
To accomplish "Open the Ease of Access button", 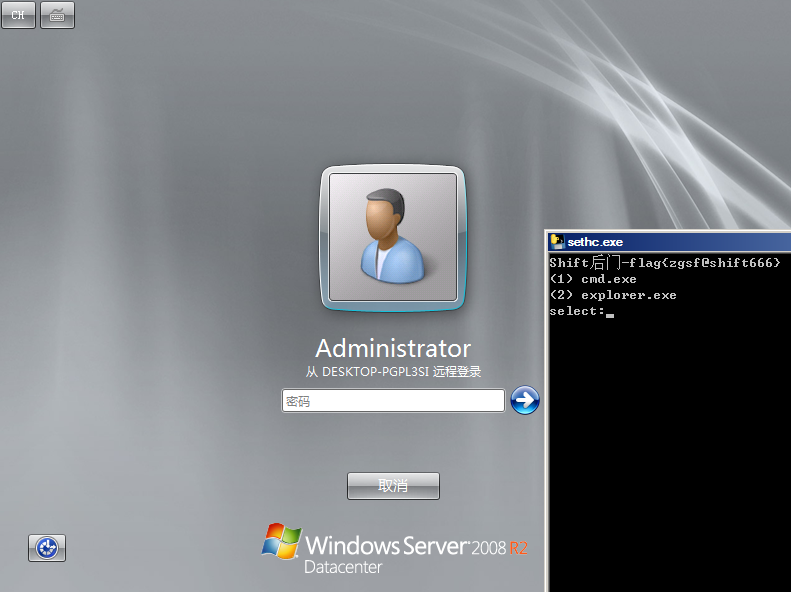I will coord(47,548).
